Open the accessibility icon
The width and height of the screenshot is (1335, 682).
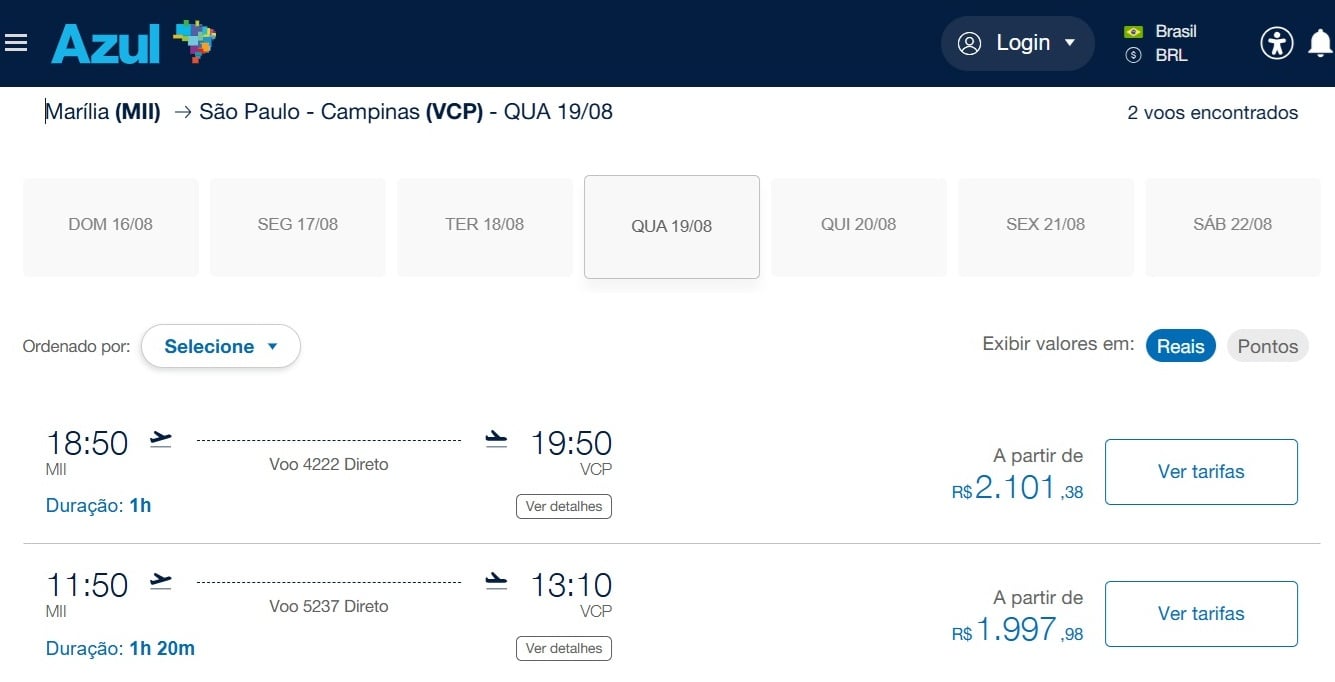click(x=1276, y=43)
